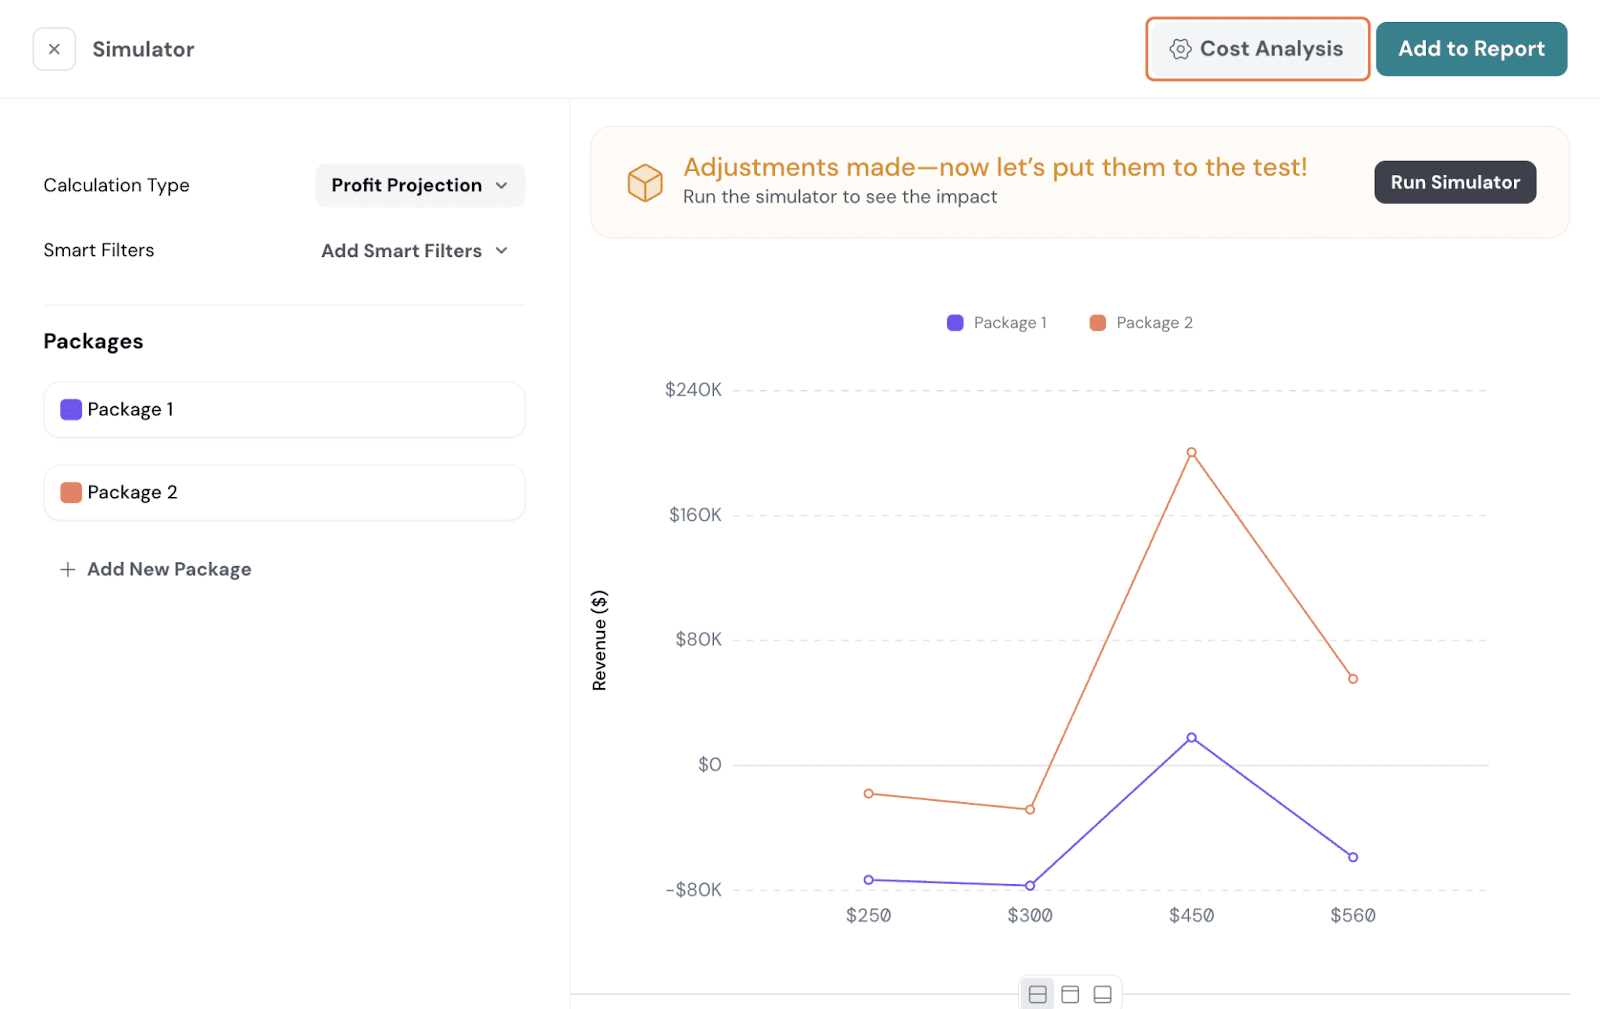Toggle Package 2 series in chart legend

(x=1140, y=323)
